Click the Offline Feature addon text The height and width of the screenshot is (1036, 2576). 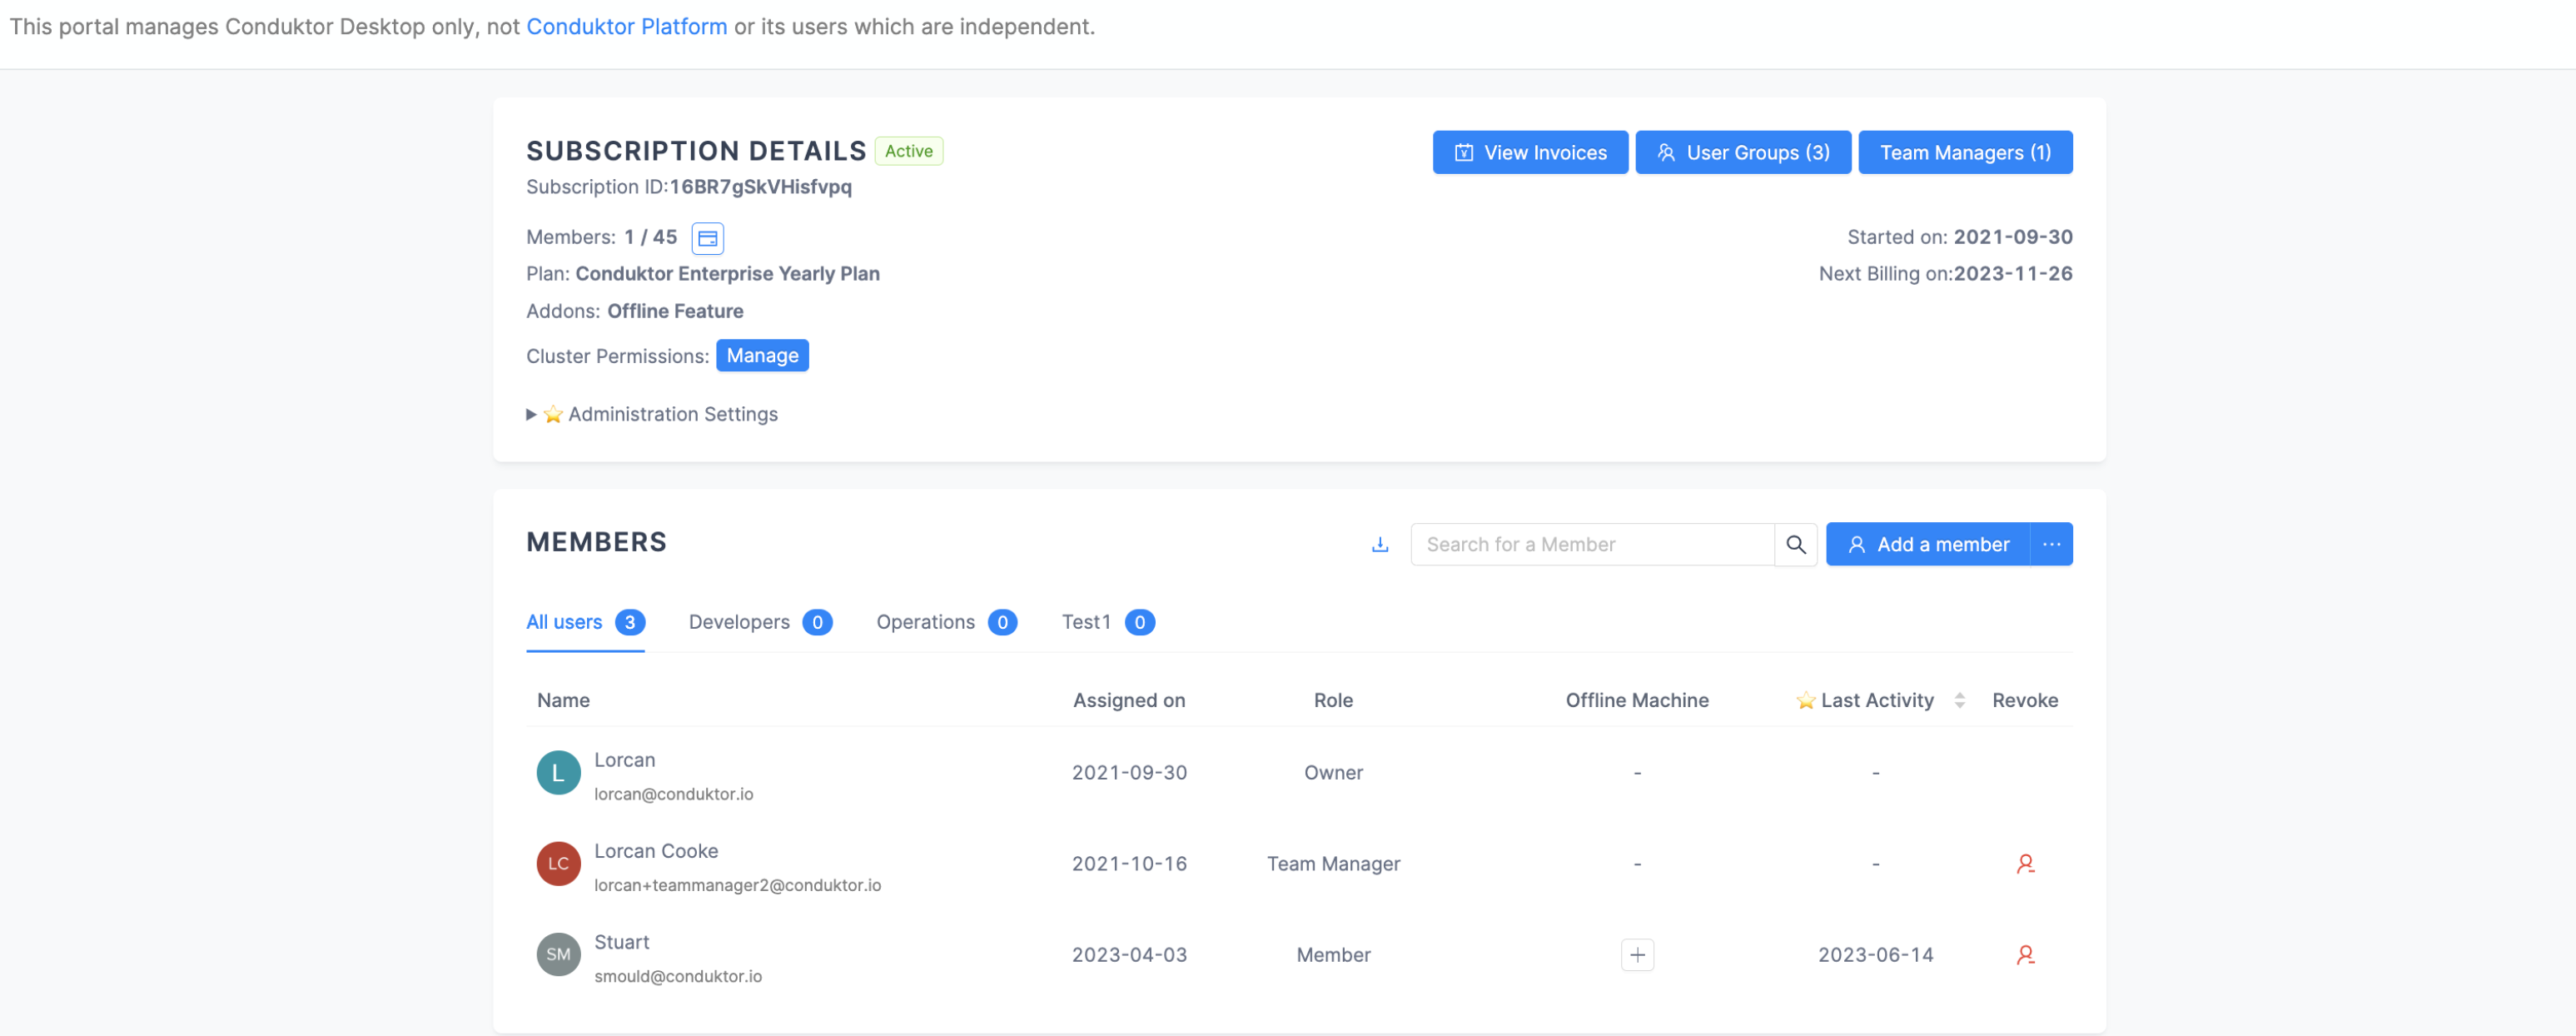[x=675, y=311]
